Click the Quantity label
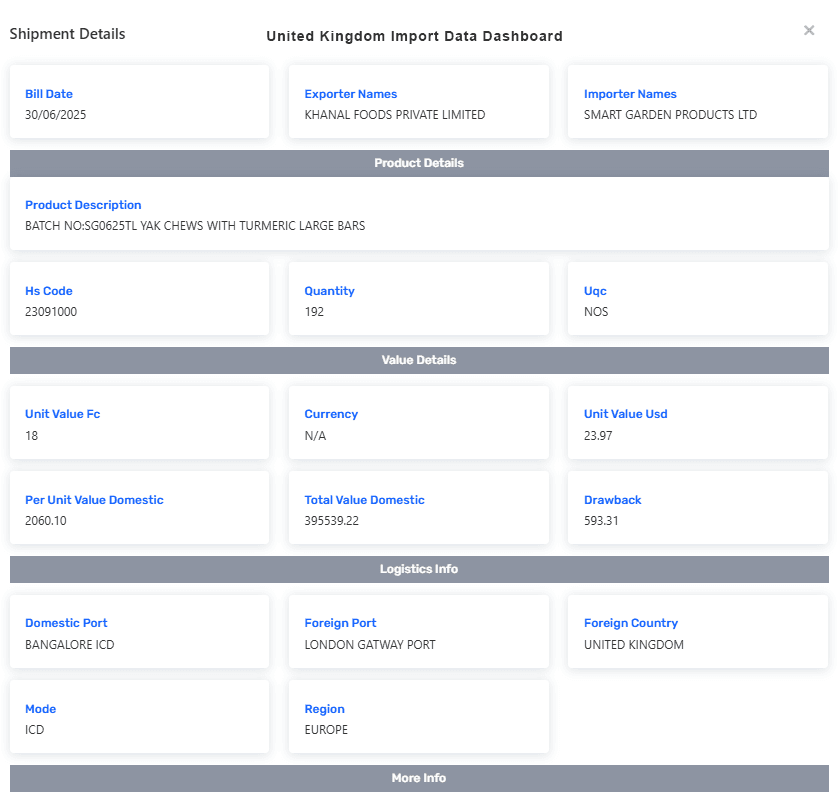839x803 pixels. pos(329,291)
